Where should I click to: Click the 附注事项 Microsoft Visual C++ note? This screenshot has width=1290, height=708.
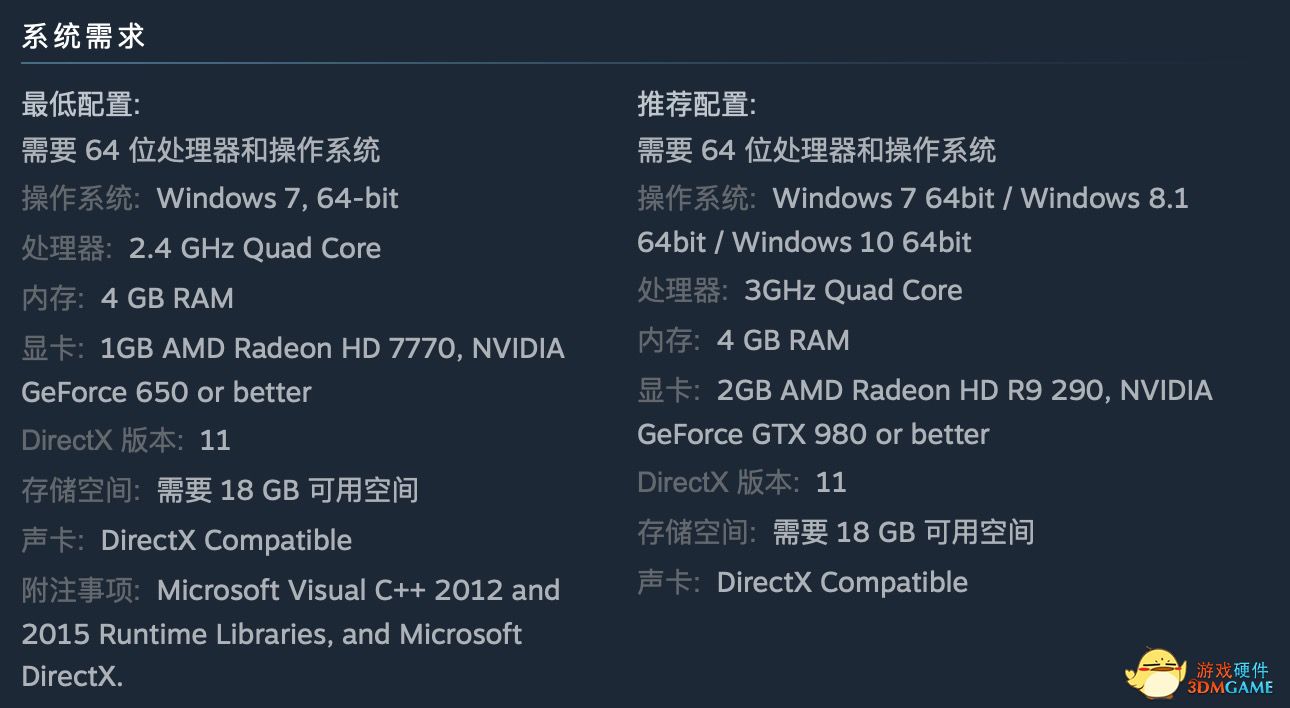[x=291, y=590]
